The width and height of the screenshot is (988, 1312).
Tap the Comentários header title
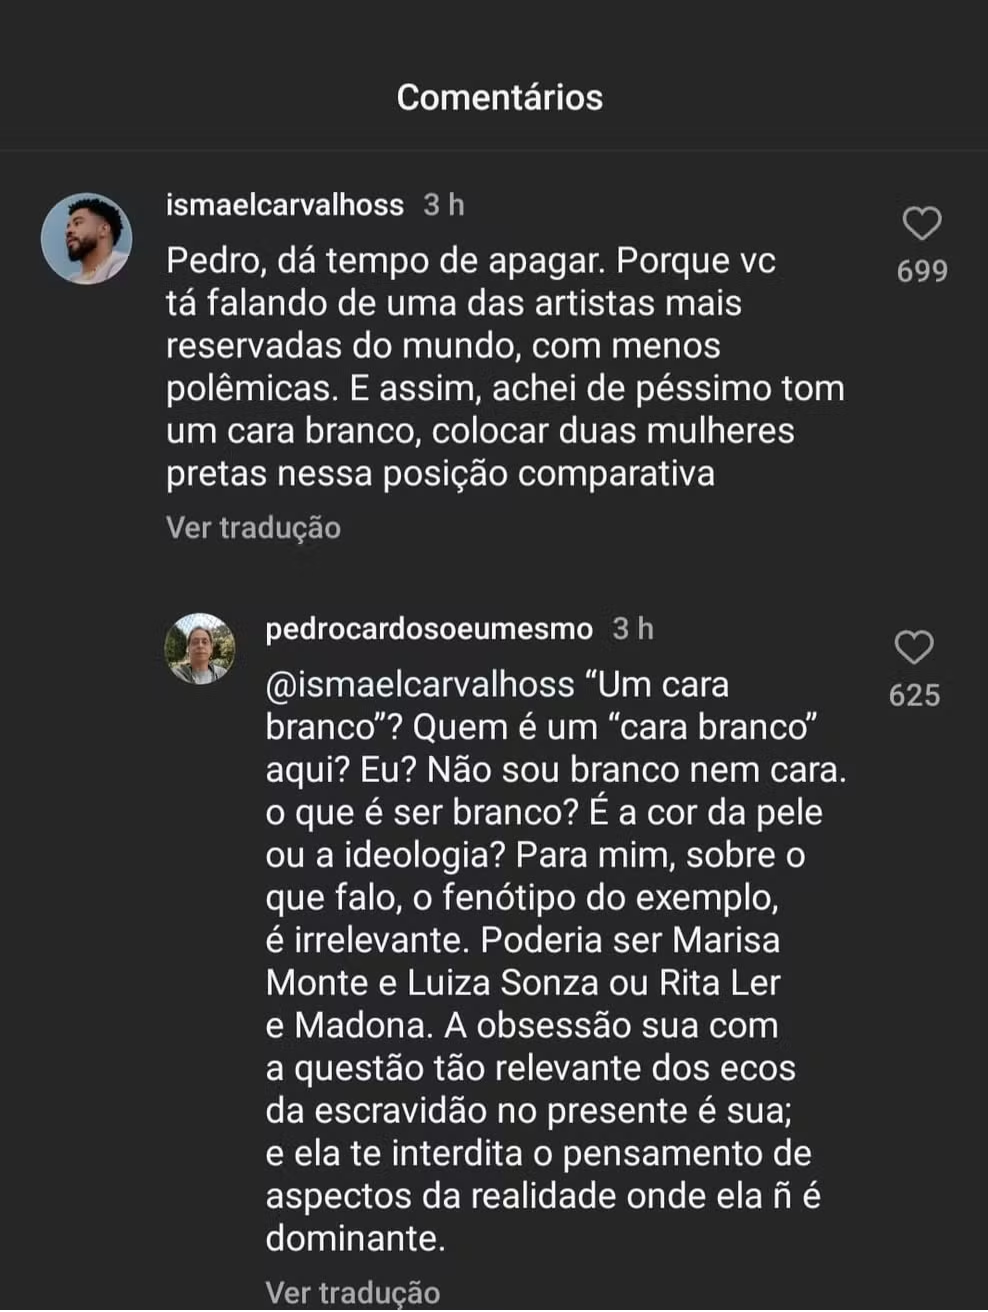click(x=499, y=97)
